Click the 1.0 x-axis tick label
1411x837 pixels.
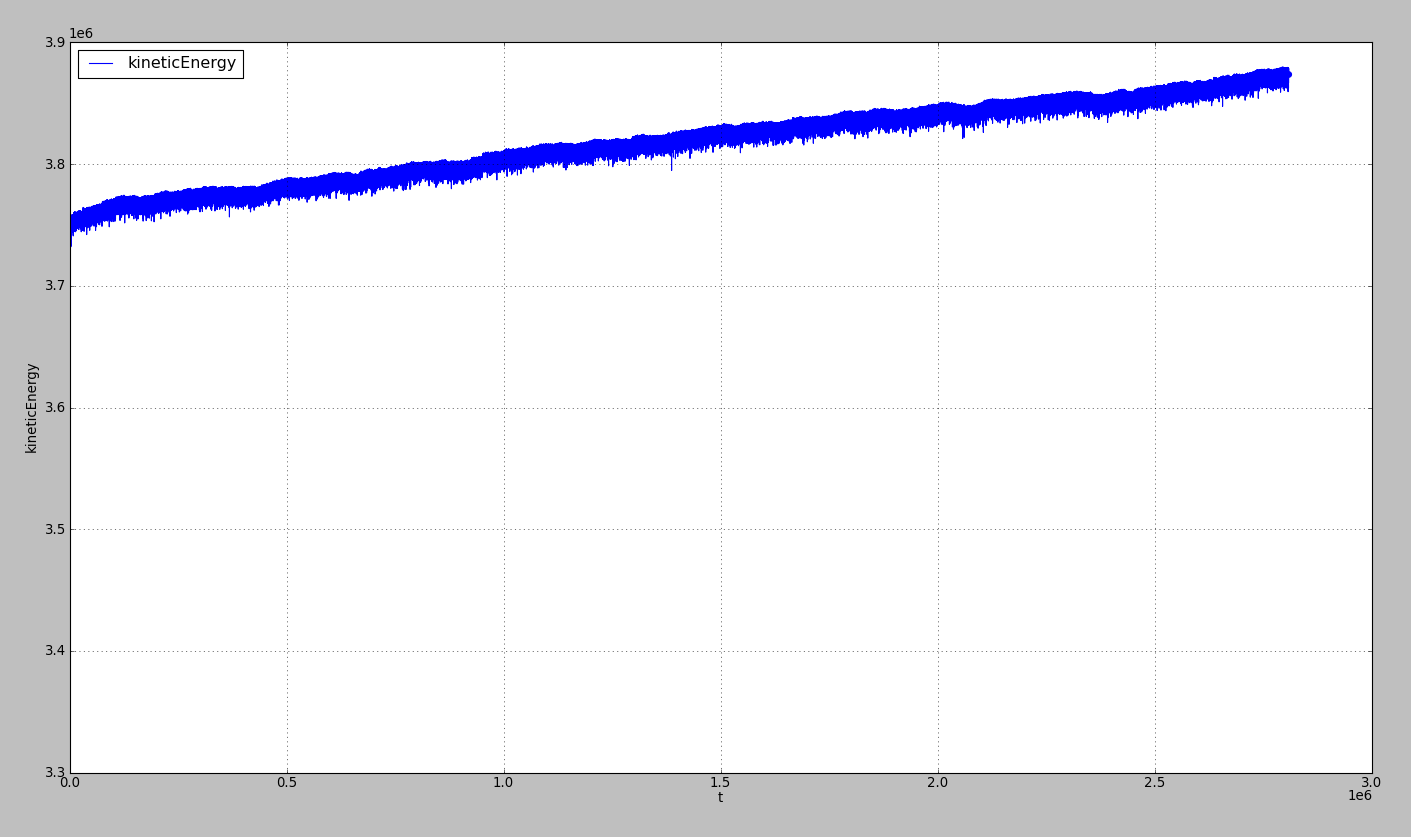504,782
